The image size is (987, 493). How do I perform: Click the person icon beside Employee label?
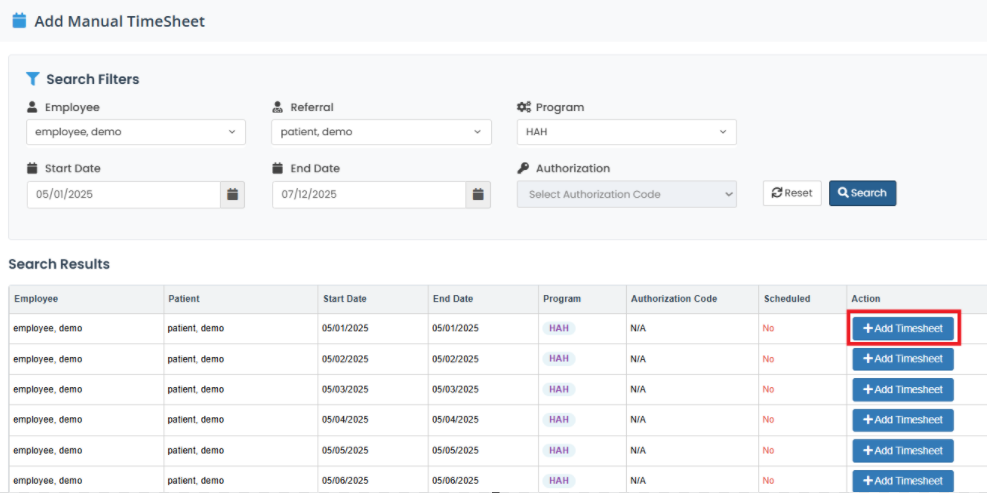[x=32, y=107]
